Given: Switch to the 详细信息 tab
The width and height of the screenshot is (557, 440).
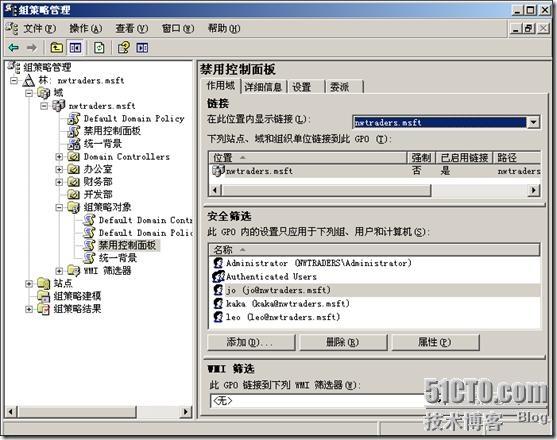Looking at the screenshot, I should tap(263, 87).
